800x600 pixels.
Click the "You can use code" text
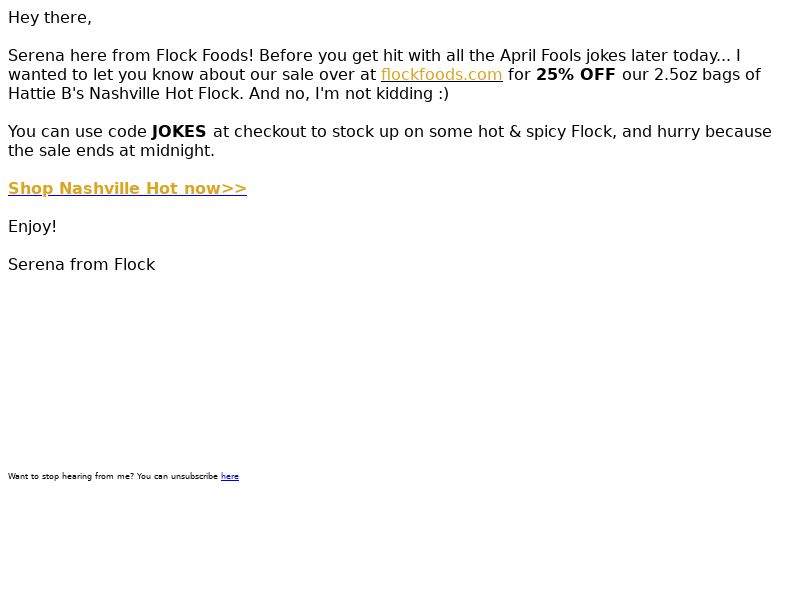pos(78,132)
